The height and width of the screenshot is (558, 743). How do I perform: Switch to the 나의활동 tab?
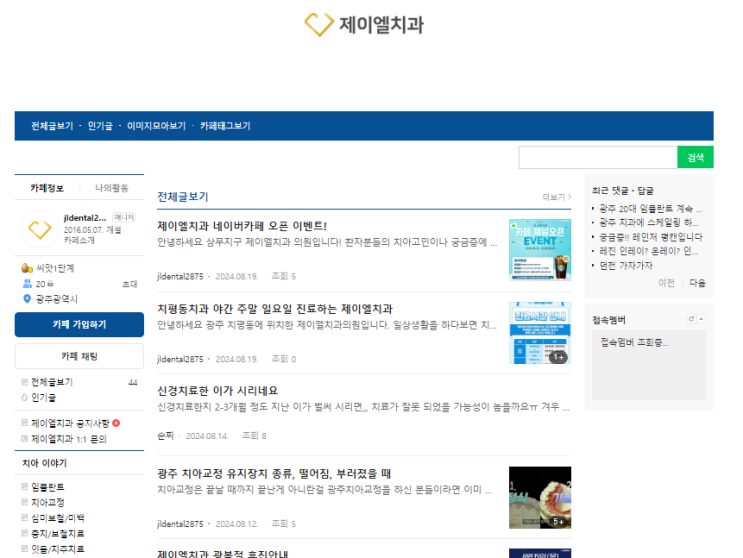[112, 188]
